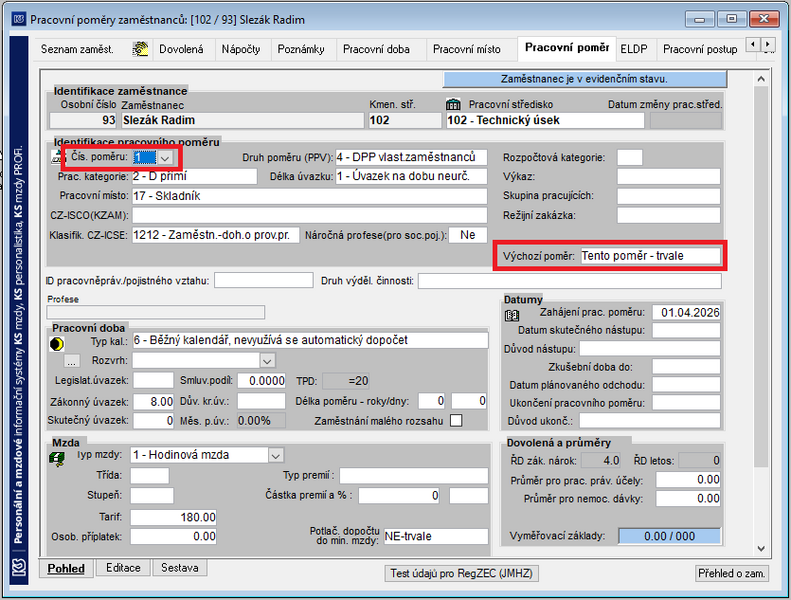Image resolution: width=791 pixels, height=600 pixels.
Task: Click Průměr pro prac. práv. účely field
Action: coord(688,479)
